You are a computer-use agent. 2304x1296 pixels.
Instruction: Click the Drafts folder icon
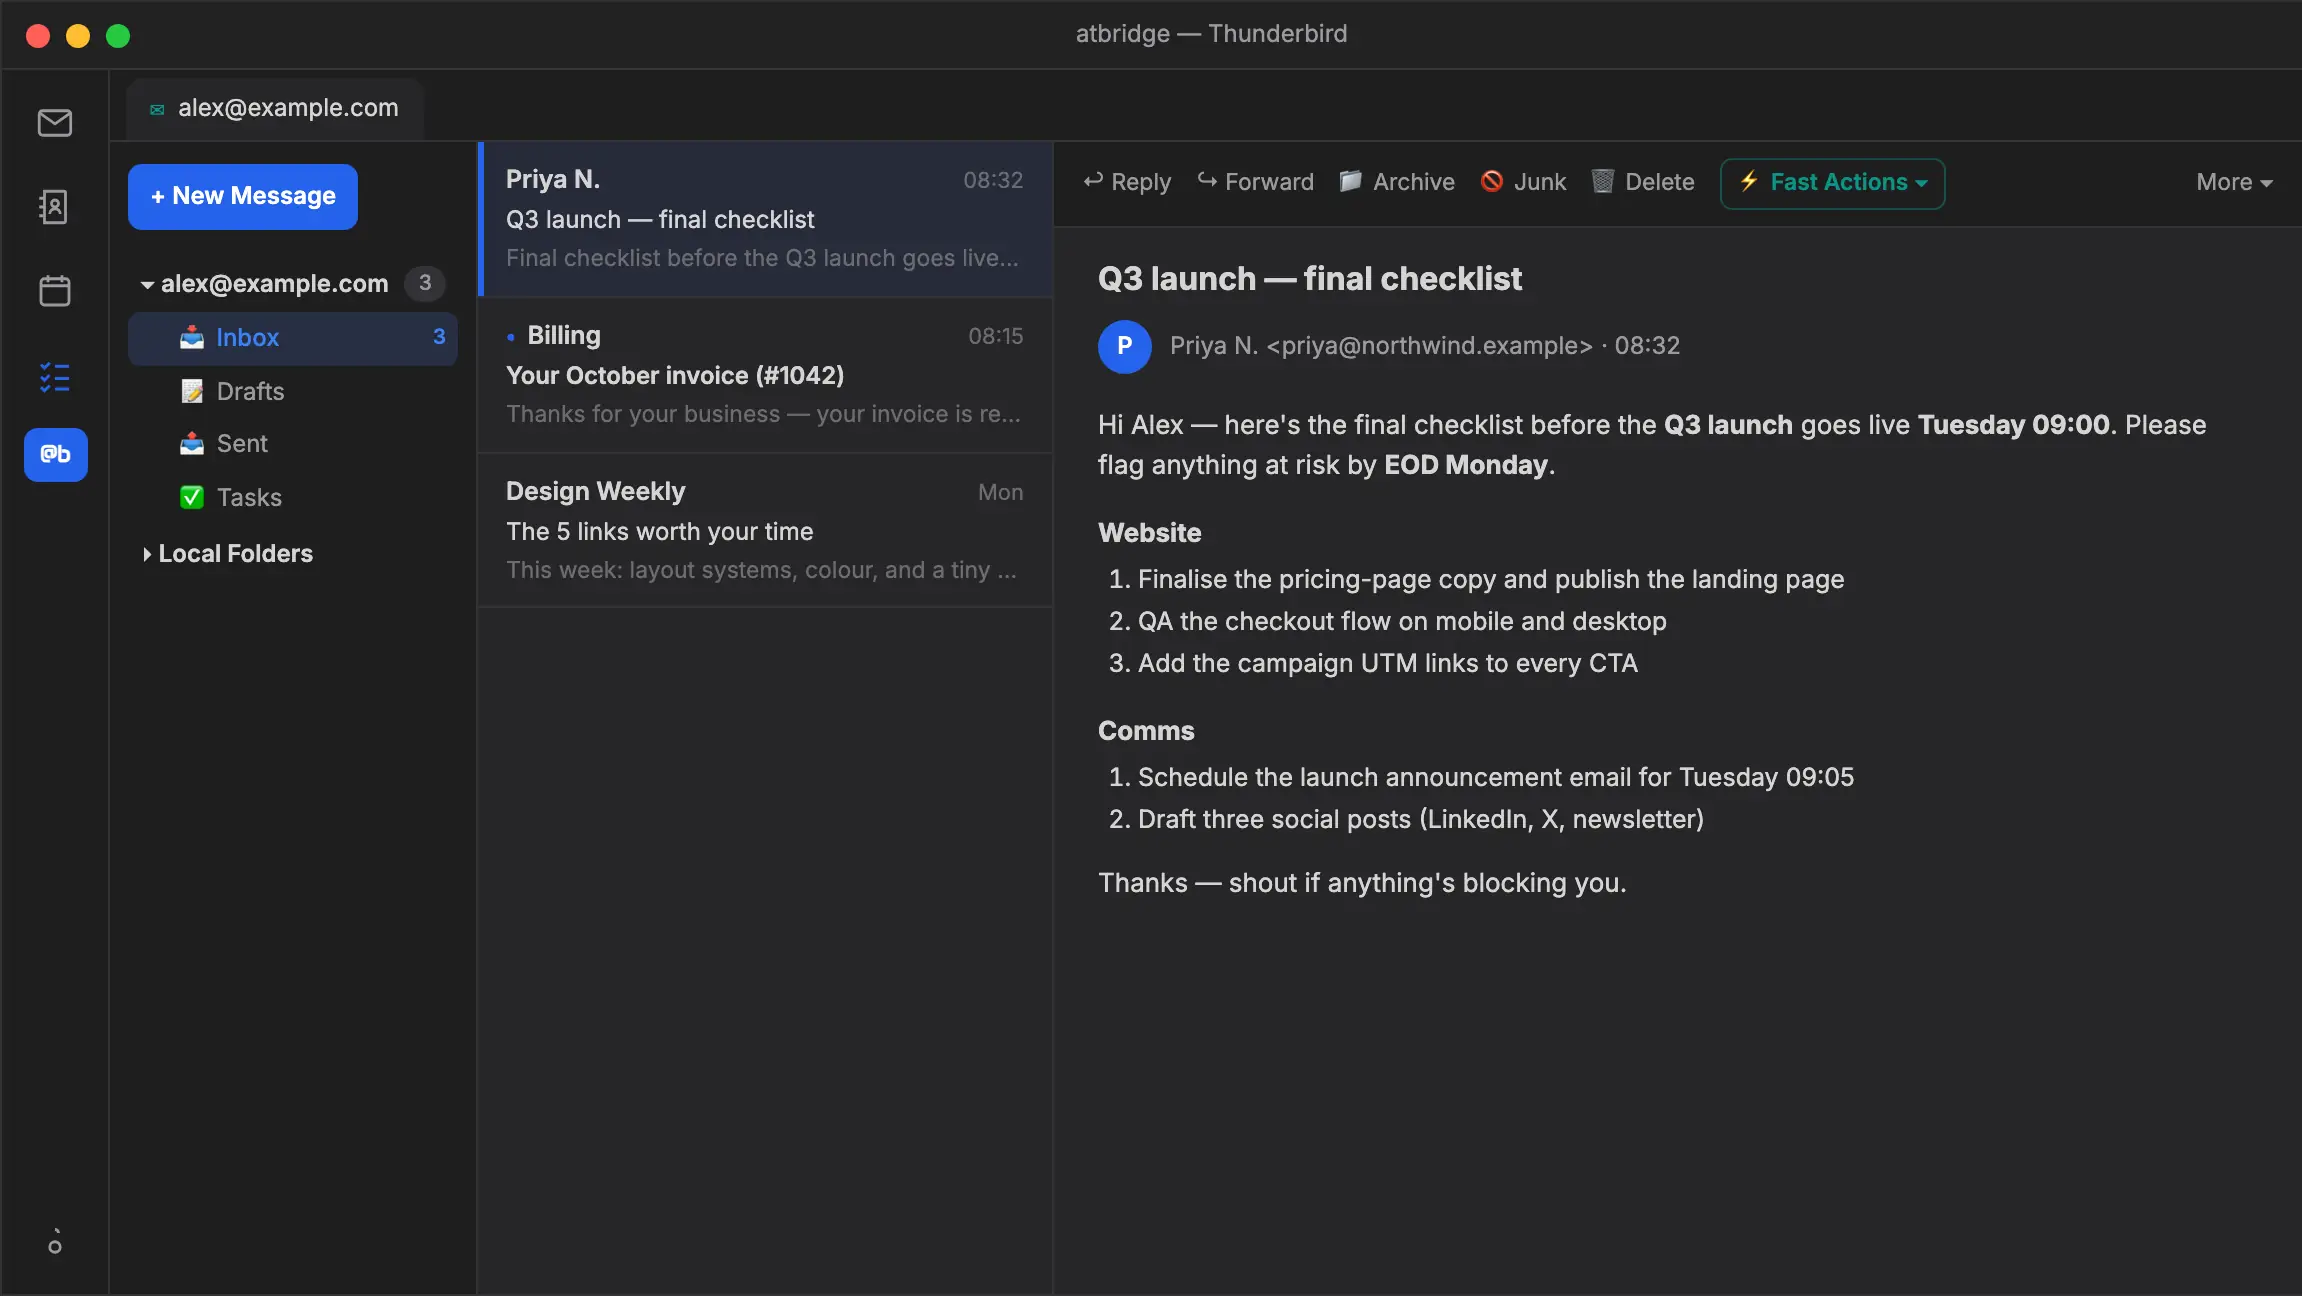[x=192, y=392]
